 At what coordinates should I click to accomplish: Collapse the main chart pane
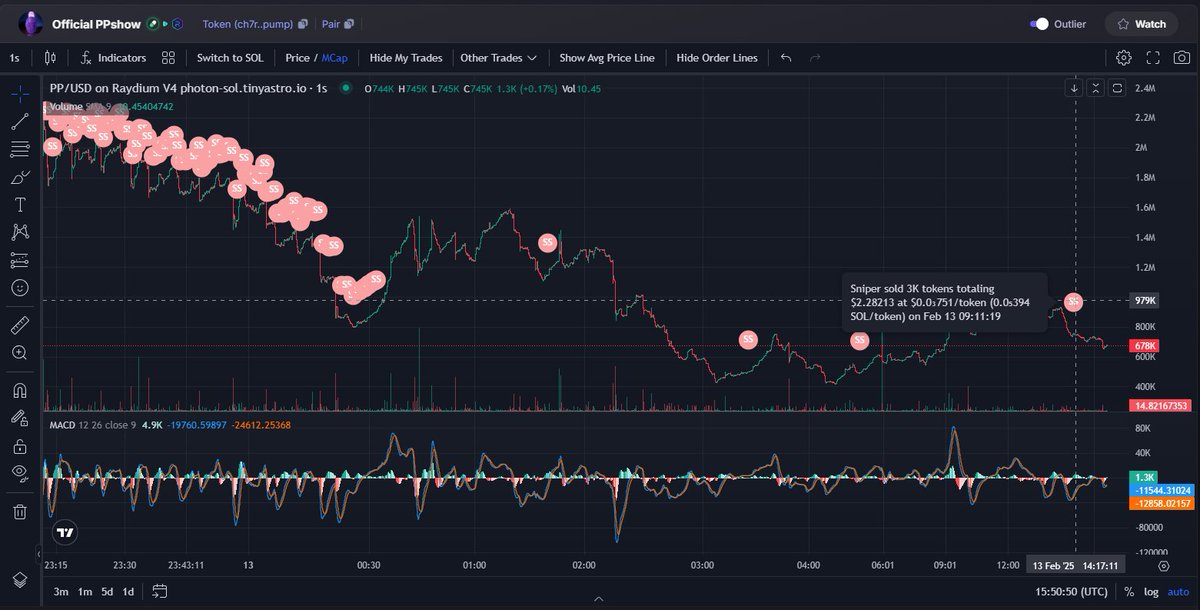click(1096, 88)
